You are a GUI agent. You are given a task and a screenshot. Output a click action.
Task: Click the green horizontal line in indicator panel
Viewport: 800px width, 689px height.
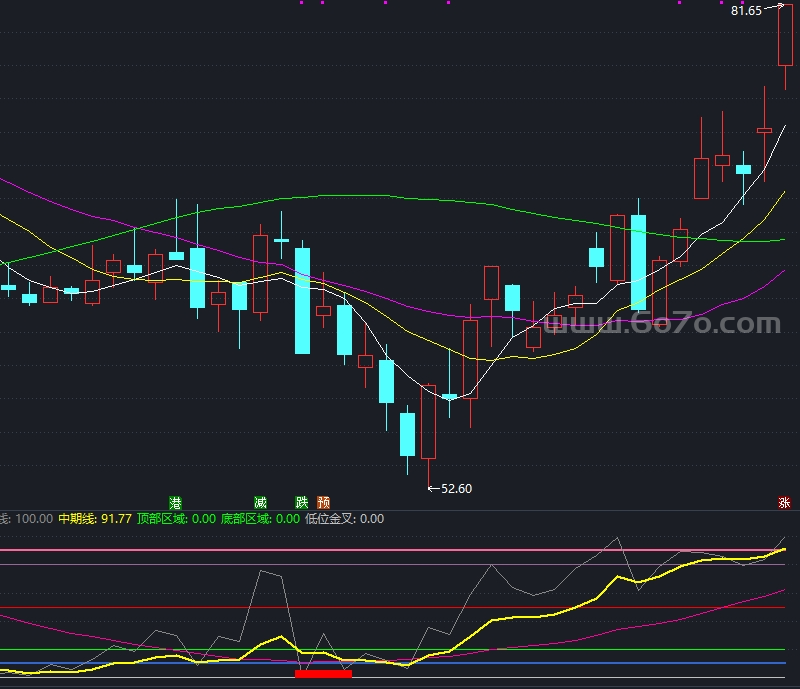click(x=392, y=650)
